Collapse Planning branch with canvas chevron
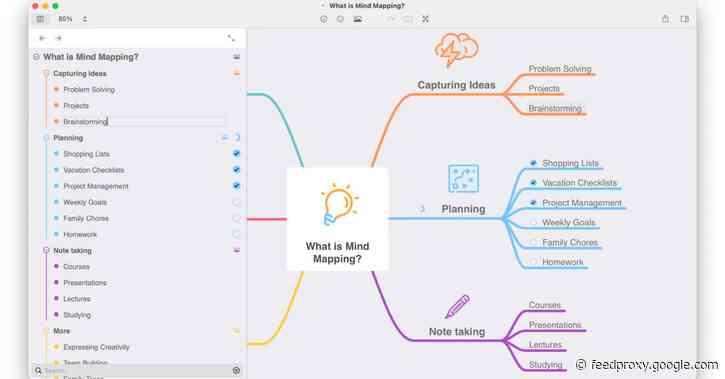Viewport: 725px width, 379px height. pos(422,209)
